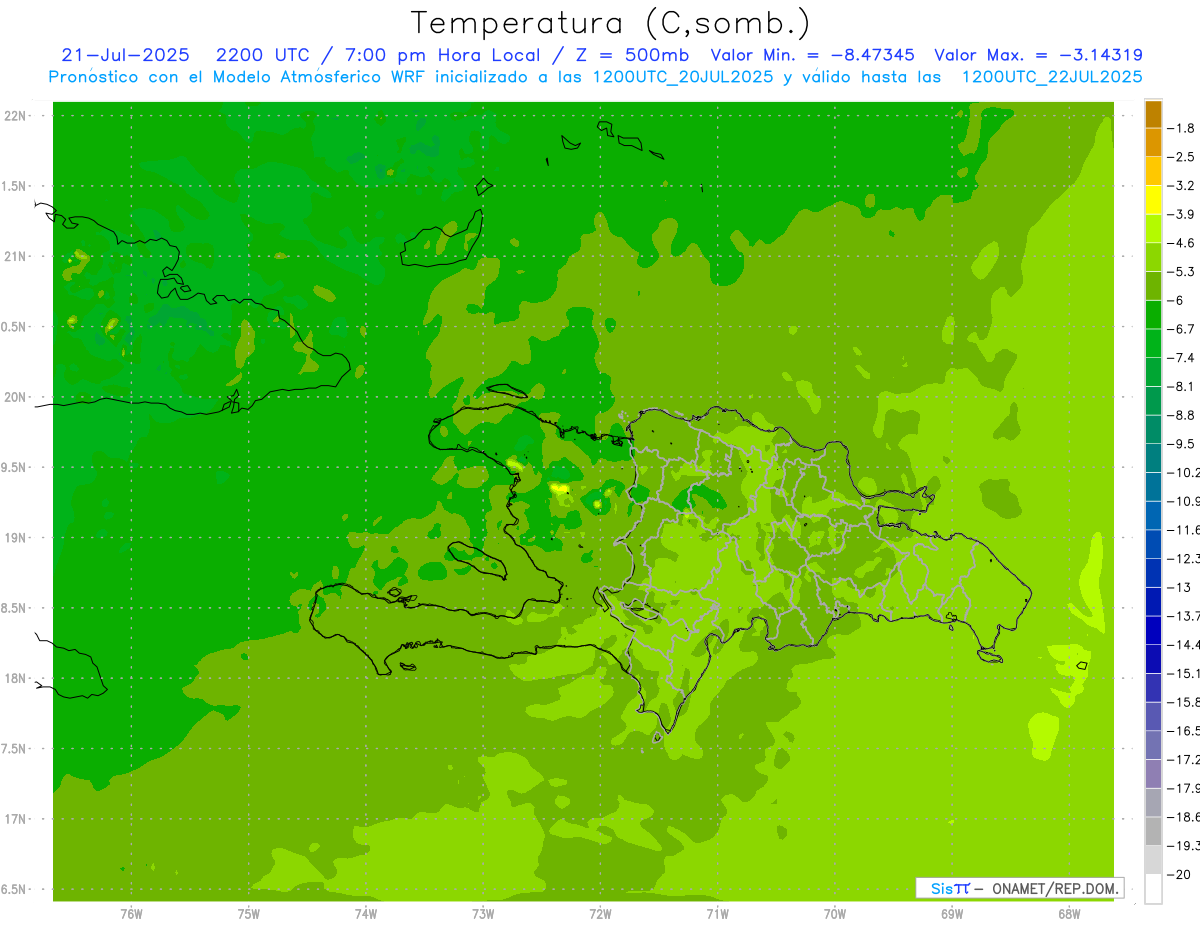Click the blue swatch between -13 and -13.7
This screenshot has width=1200, height=927.
tap(1153, 601)
